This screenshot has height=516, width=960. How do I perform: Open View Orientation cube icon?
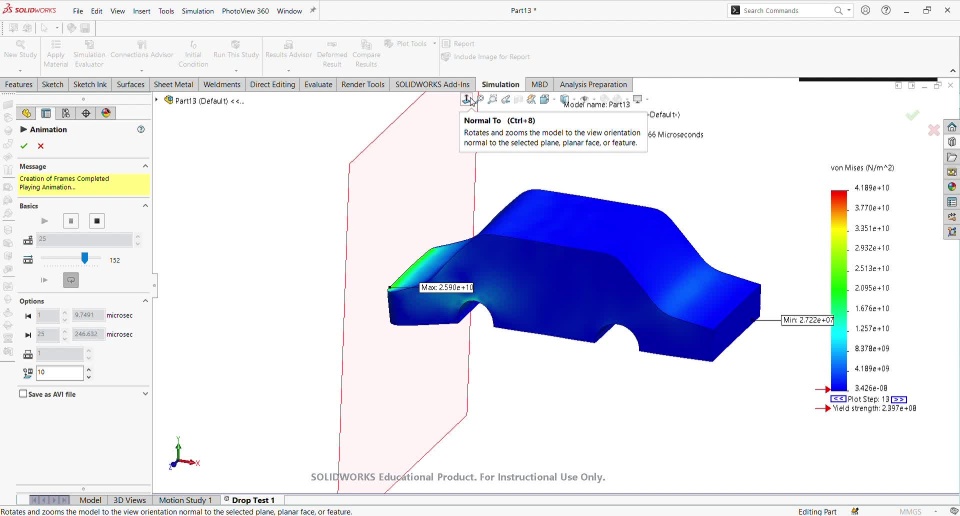point(544,99)
